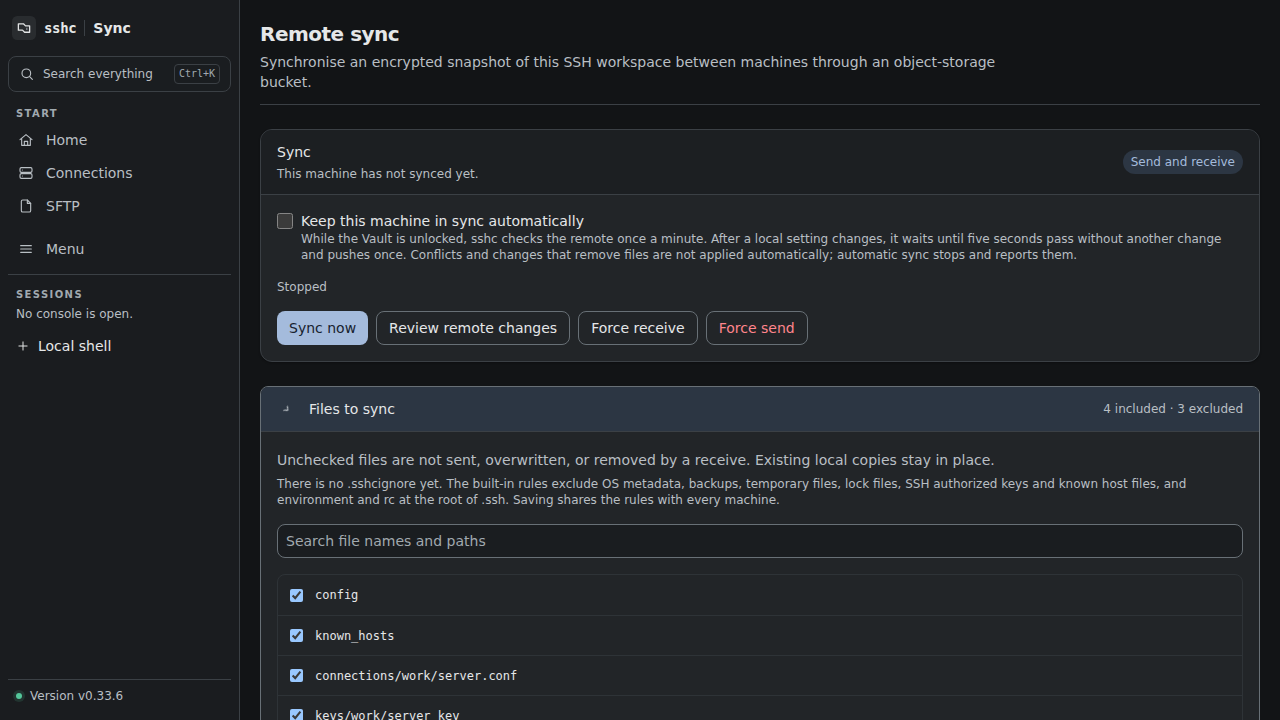Click the Send and receive badge
Viewport: 1280px width, 720px height.
tap(1183, 162)
